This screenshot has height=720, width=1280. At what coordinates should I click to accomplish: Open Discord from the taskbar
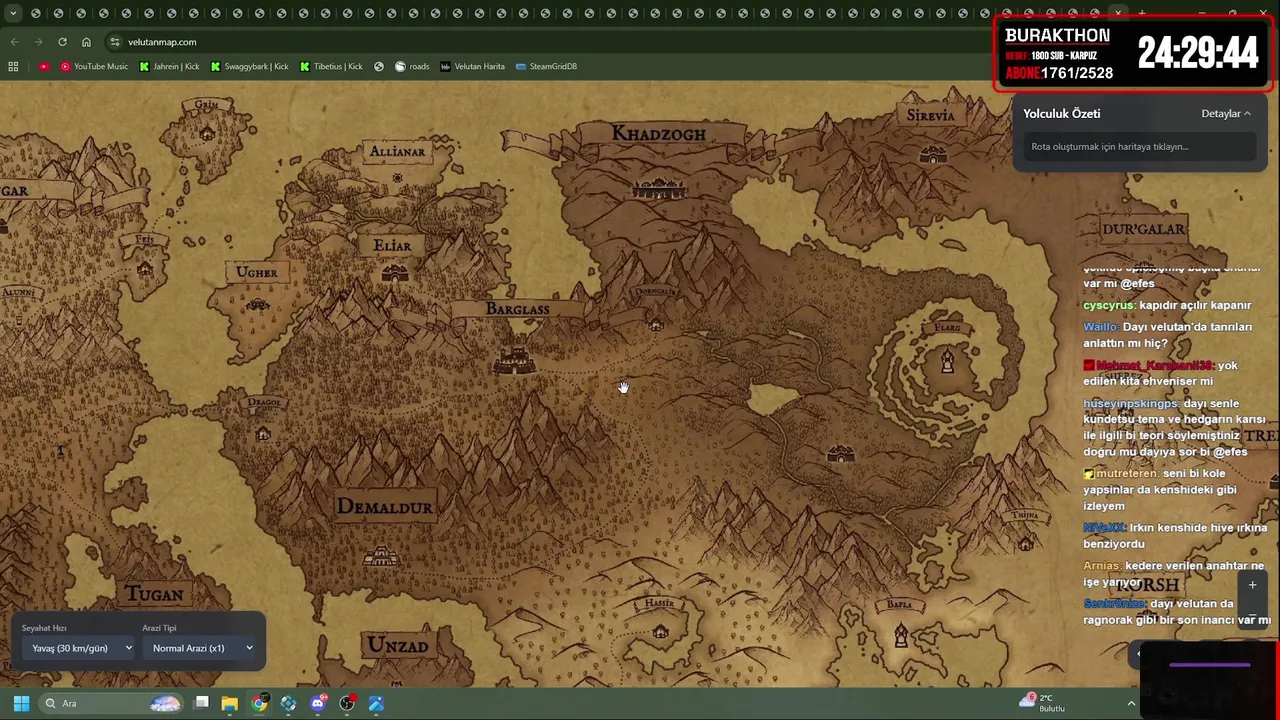[x=318, y=703]
